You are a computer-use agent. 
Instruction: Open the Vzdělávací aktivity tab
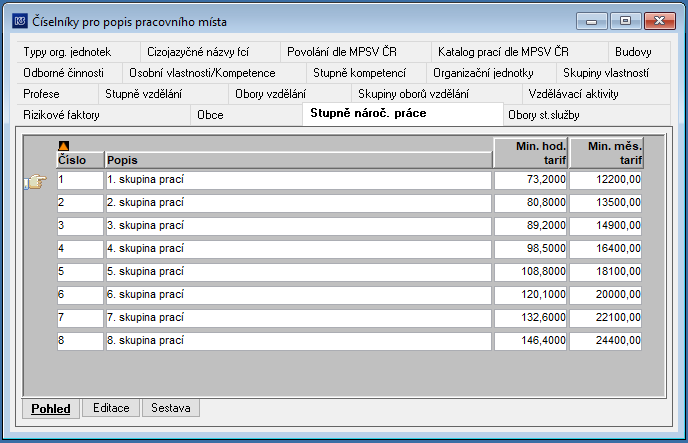pyautogui.click(x=596, y=94)
